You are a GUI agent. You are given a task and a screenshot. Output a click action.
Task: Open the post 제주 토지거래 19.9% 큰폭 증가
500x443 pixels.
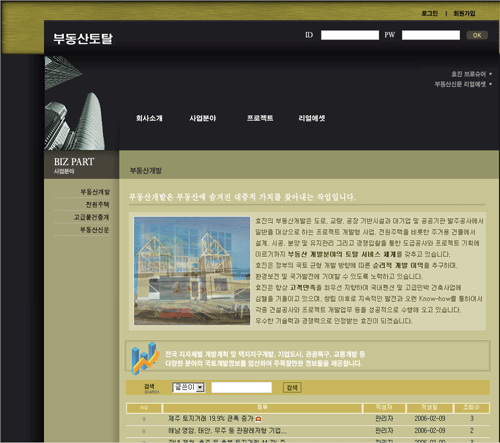click(211, 419)
